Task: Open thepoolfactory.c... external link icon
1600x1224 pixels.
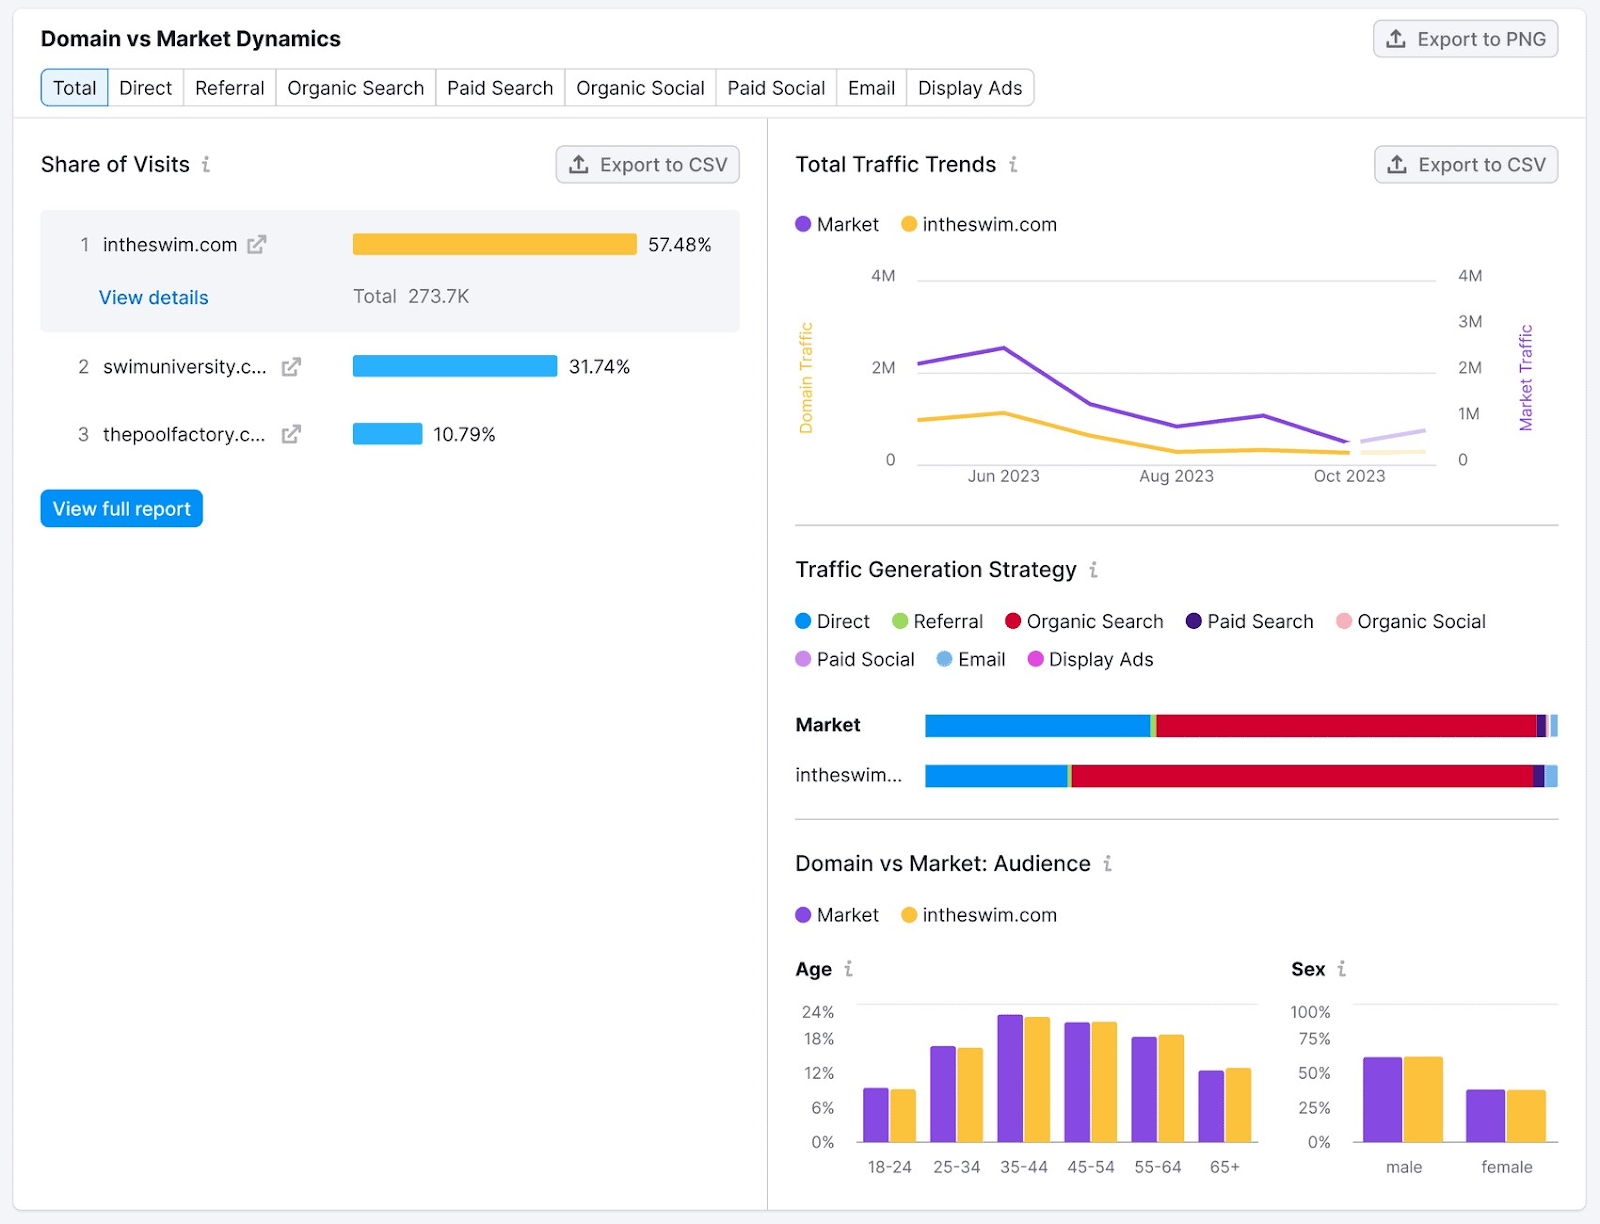Action: click(291, 434)
